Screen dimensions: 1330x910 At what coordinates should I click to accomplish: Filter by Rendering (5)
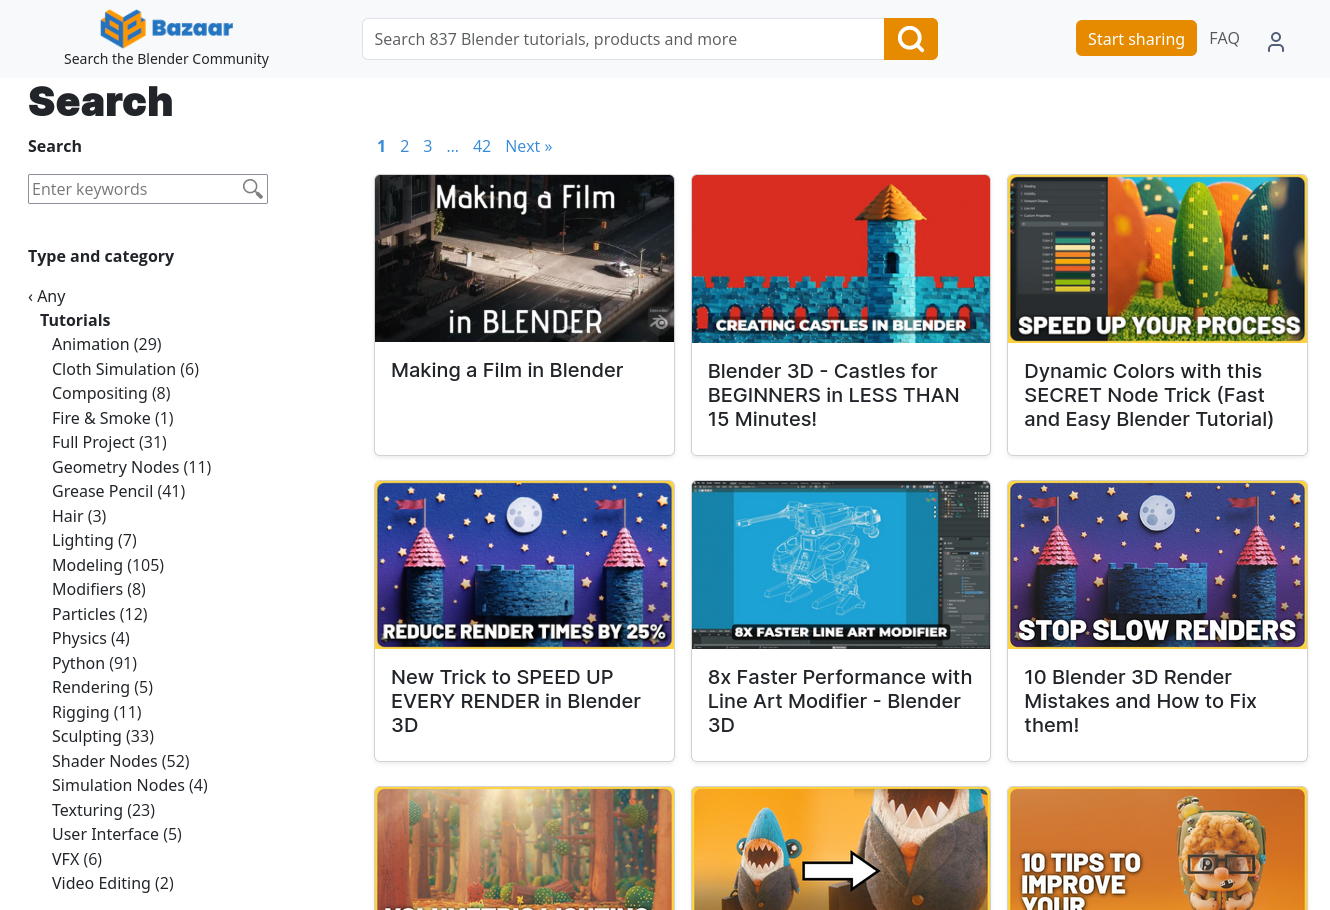tap(102, 687)
